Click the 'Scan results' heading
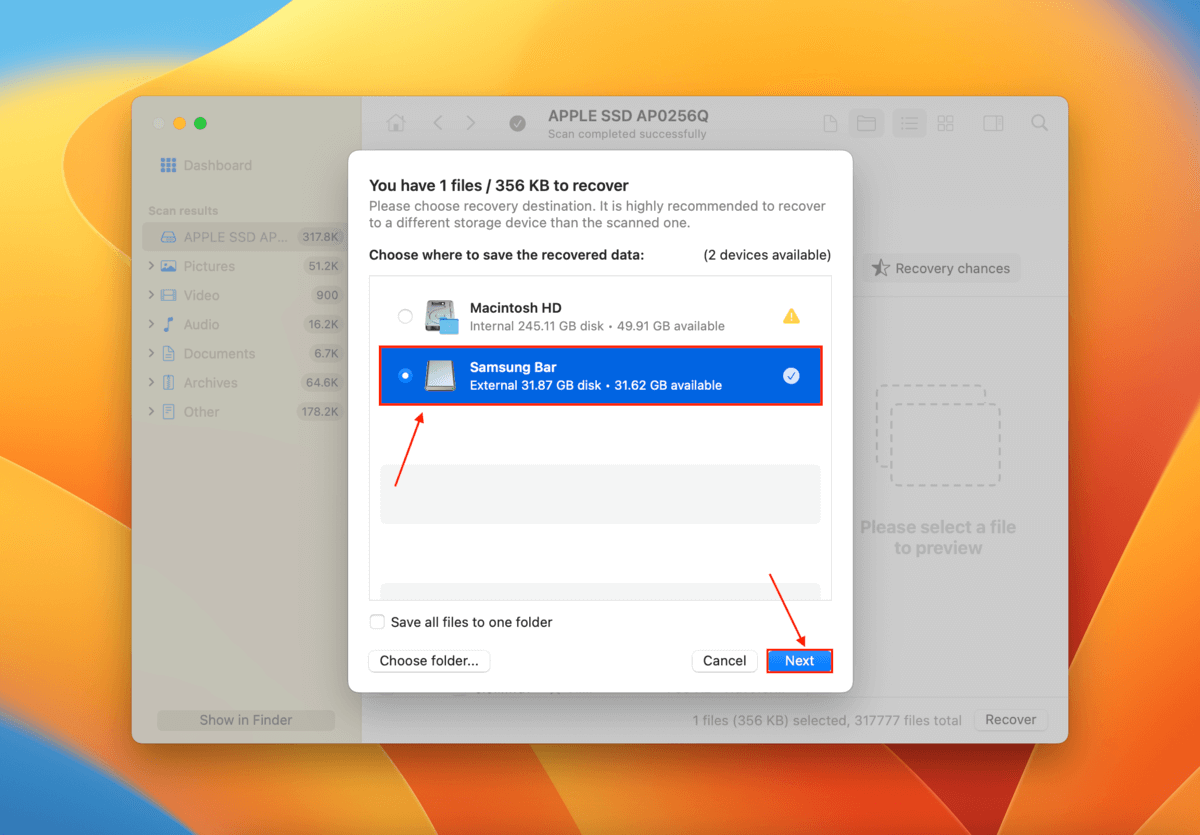This screenshot has width=1200, height=835. coord(183,211)
